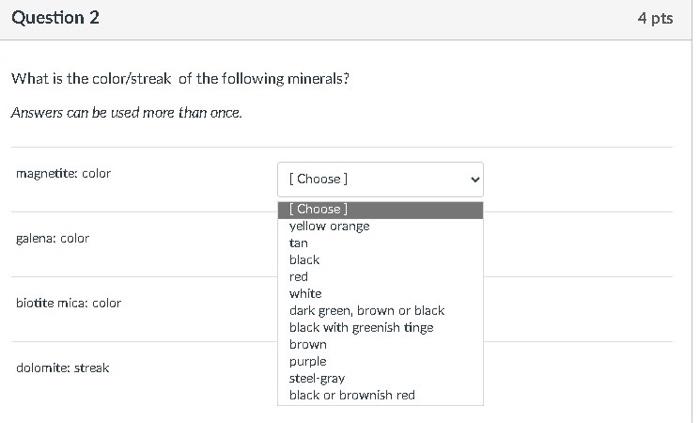700x423 pixels.
Task: Choose the 'steel-gray' option
Action: pos(317,379)
